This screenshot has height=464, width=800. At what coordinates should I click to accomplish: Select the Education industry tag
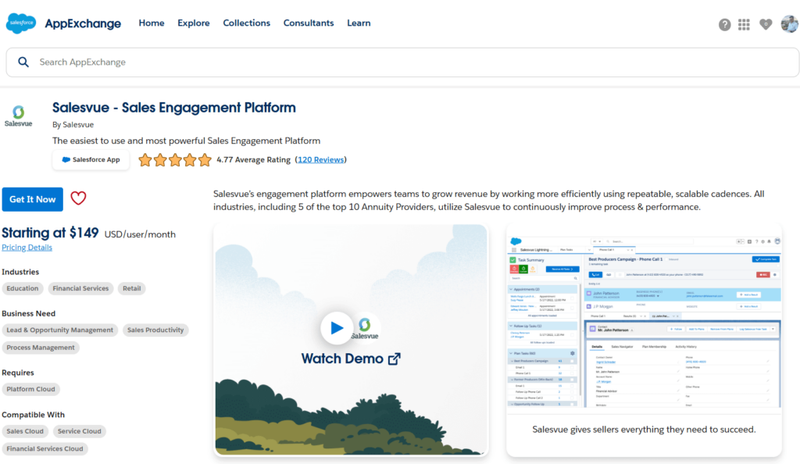[x=22, y=288]
